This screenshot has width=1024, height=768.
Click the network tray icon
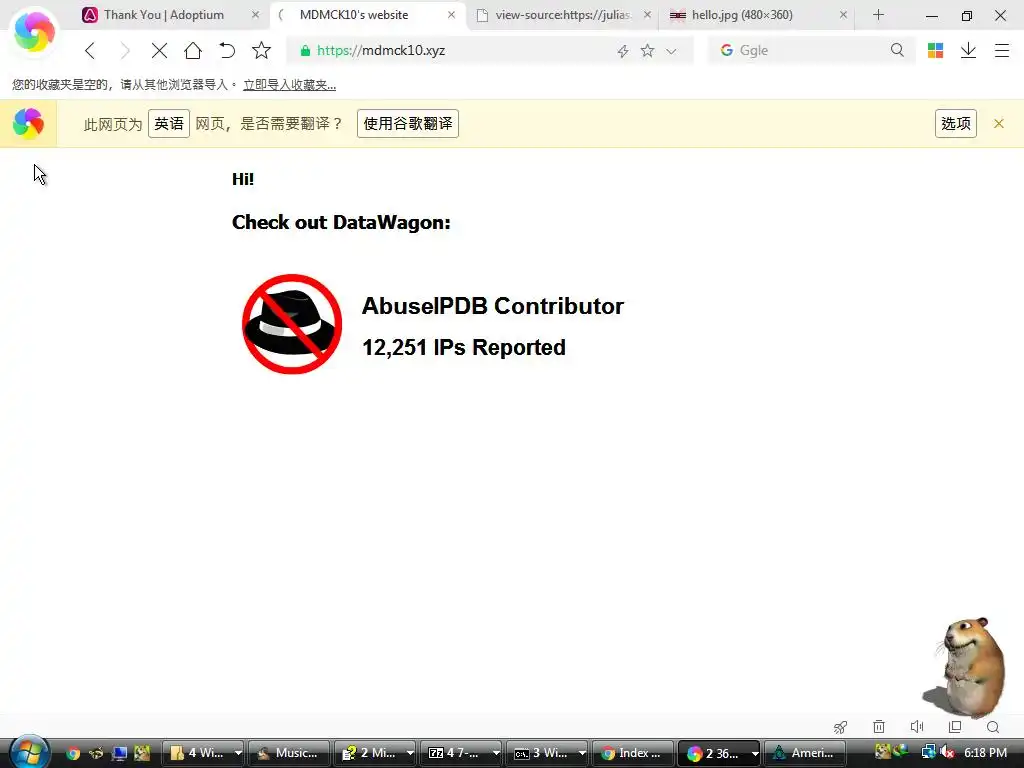pyautogui.click(x=928, y=752)
